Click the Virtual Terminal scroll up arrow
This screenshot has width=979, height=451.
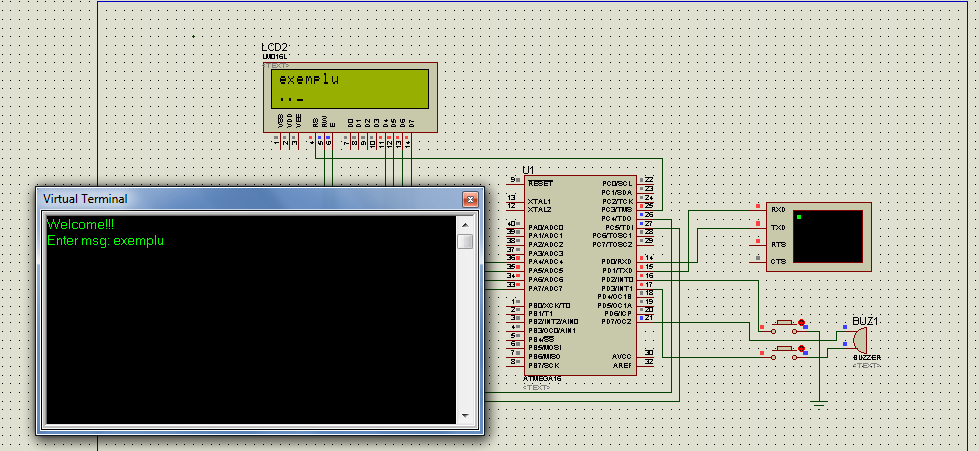465,224
